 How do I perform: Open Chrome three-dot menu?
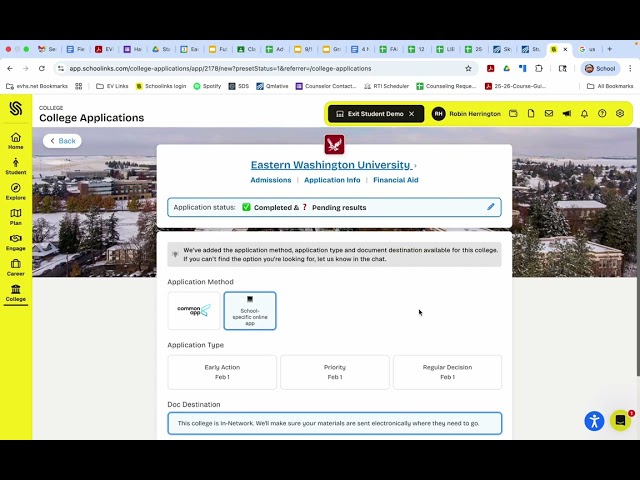point(630,69)
